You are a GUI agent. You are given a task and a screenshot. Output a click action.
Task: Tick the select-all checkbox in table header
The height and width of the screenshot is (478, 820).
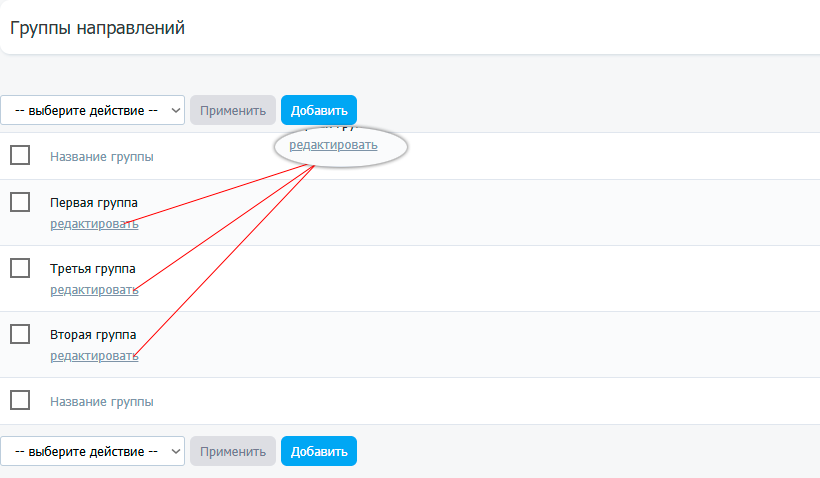coord(20,155)
